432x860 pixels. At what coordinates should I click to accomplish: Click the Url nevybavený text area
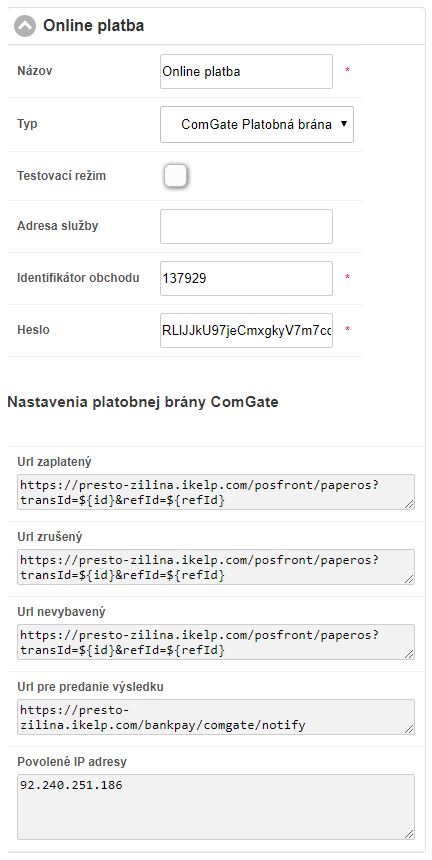pyautogui.click(x=216, y=642)
